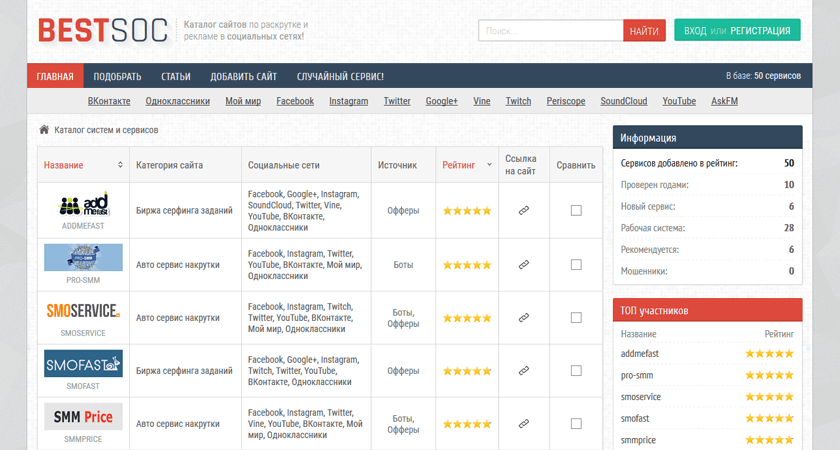Filter by ВКонтакте network link
Screen dimensions: 840x450
pos(109,101)
